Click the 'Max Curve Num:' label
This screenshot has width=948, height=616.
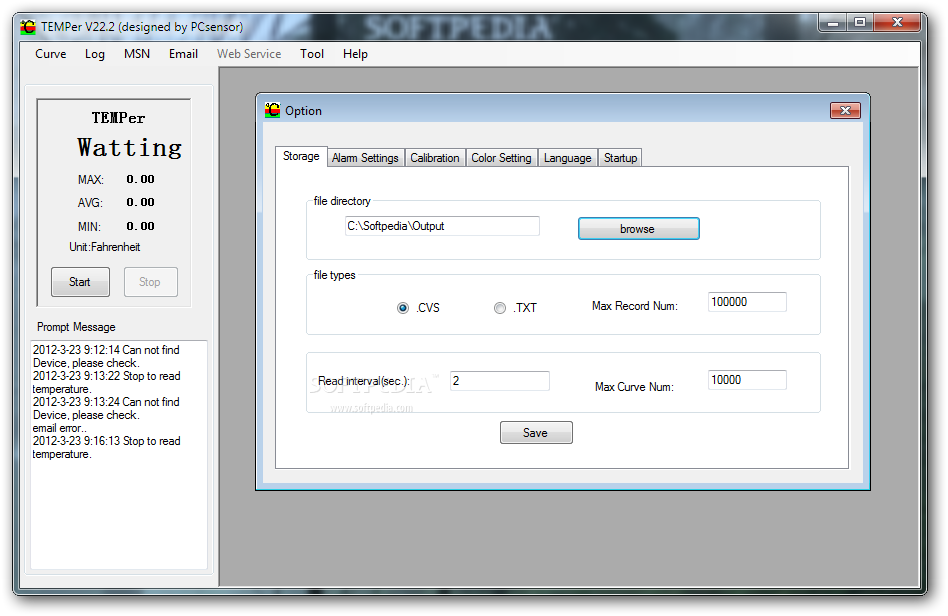pos(634,387)
